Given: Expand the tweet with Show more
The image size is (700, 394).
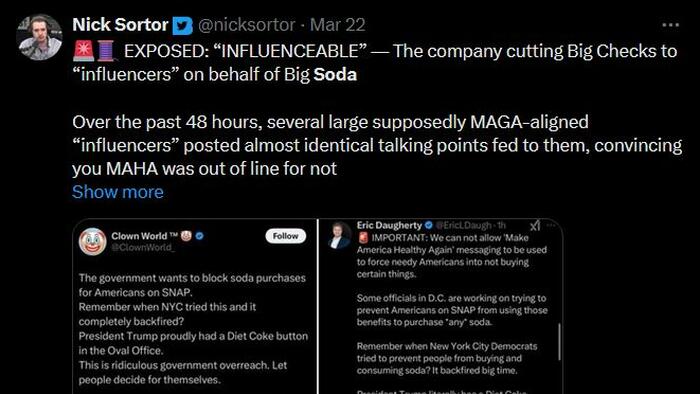Looking at the screenshot, I should (x=118, y=192).
